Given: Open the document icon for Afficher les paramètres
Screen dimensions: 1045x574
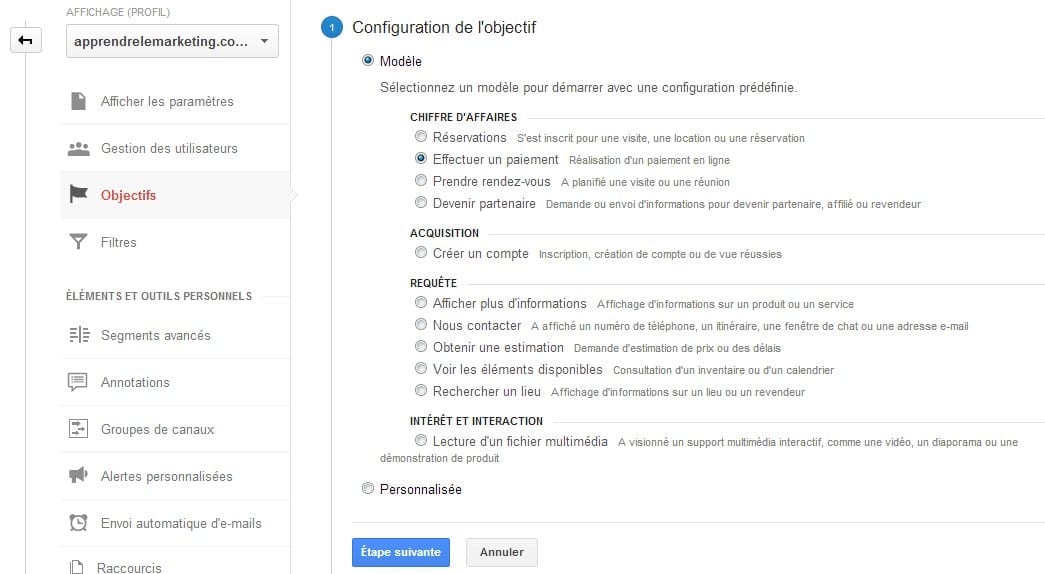Looking at the screenshot, I should coord(79,101).
